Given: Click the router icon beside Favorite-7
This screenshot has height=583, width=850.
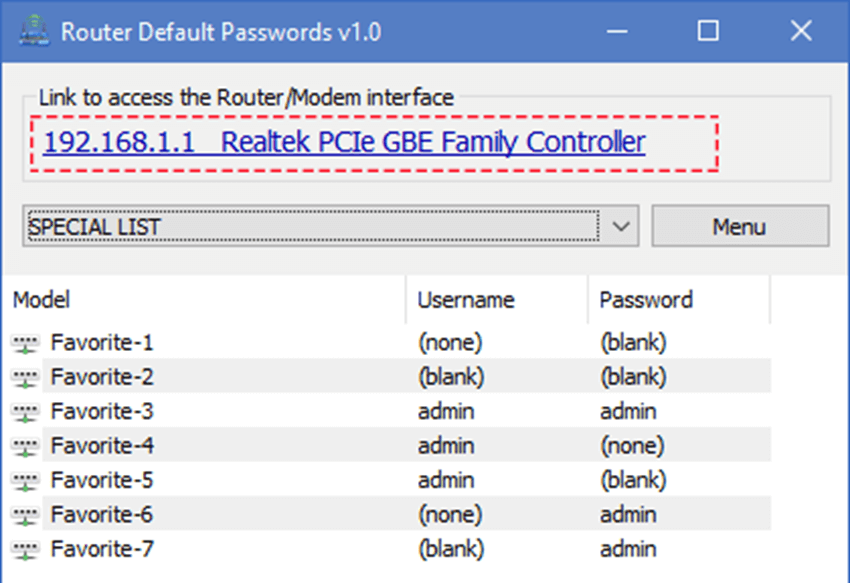Looking at the screenshot, I should pos(25,550).
